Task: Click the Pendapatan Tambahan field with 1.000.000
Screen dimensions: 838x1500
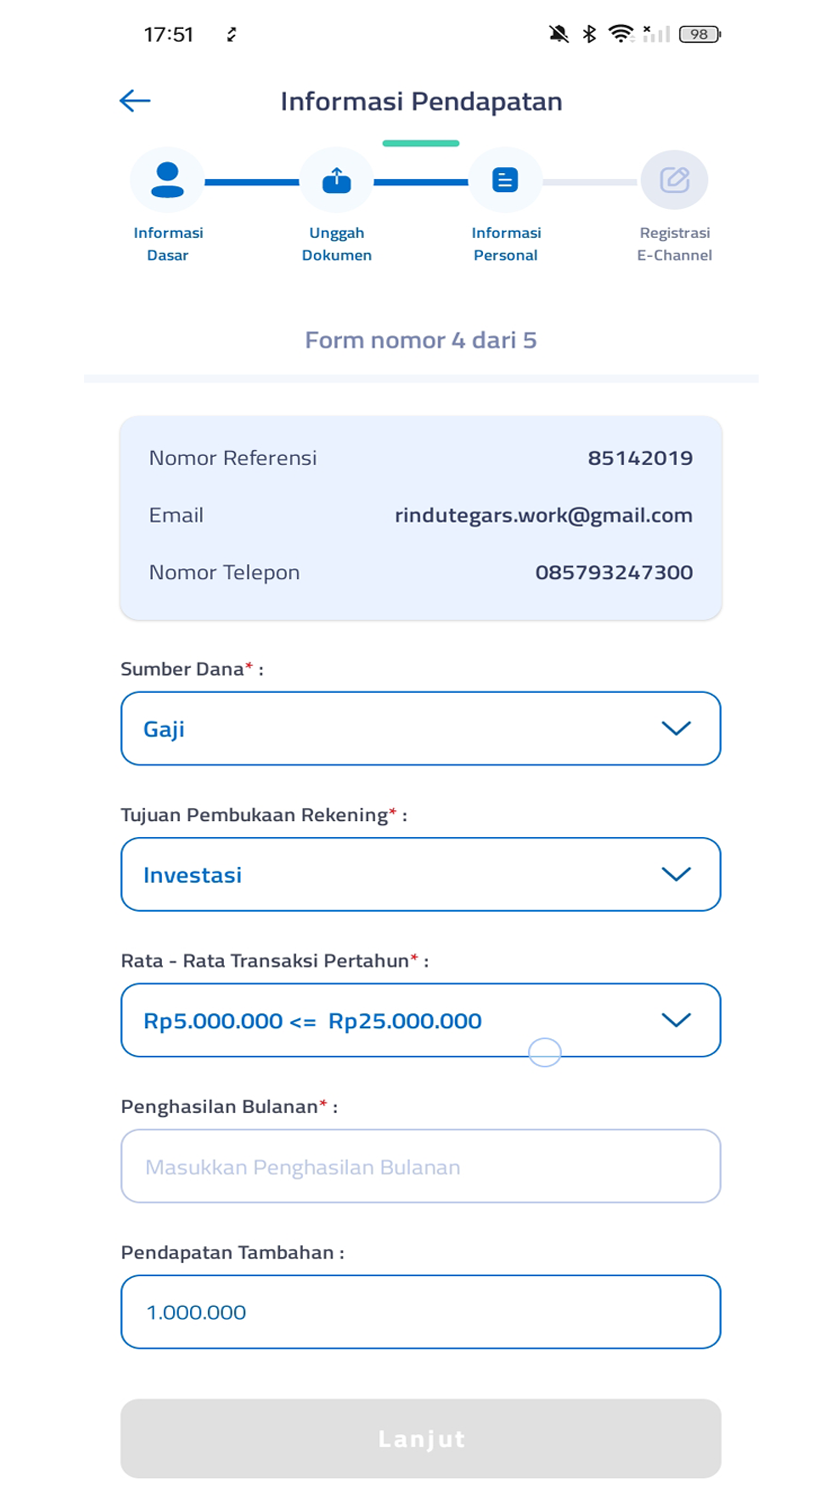Action: (421, 1312)
